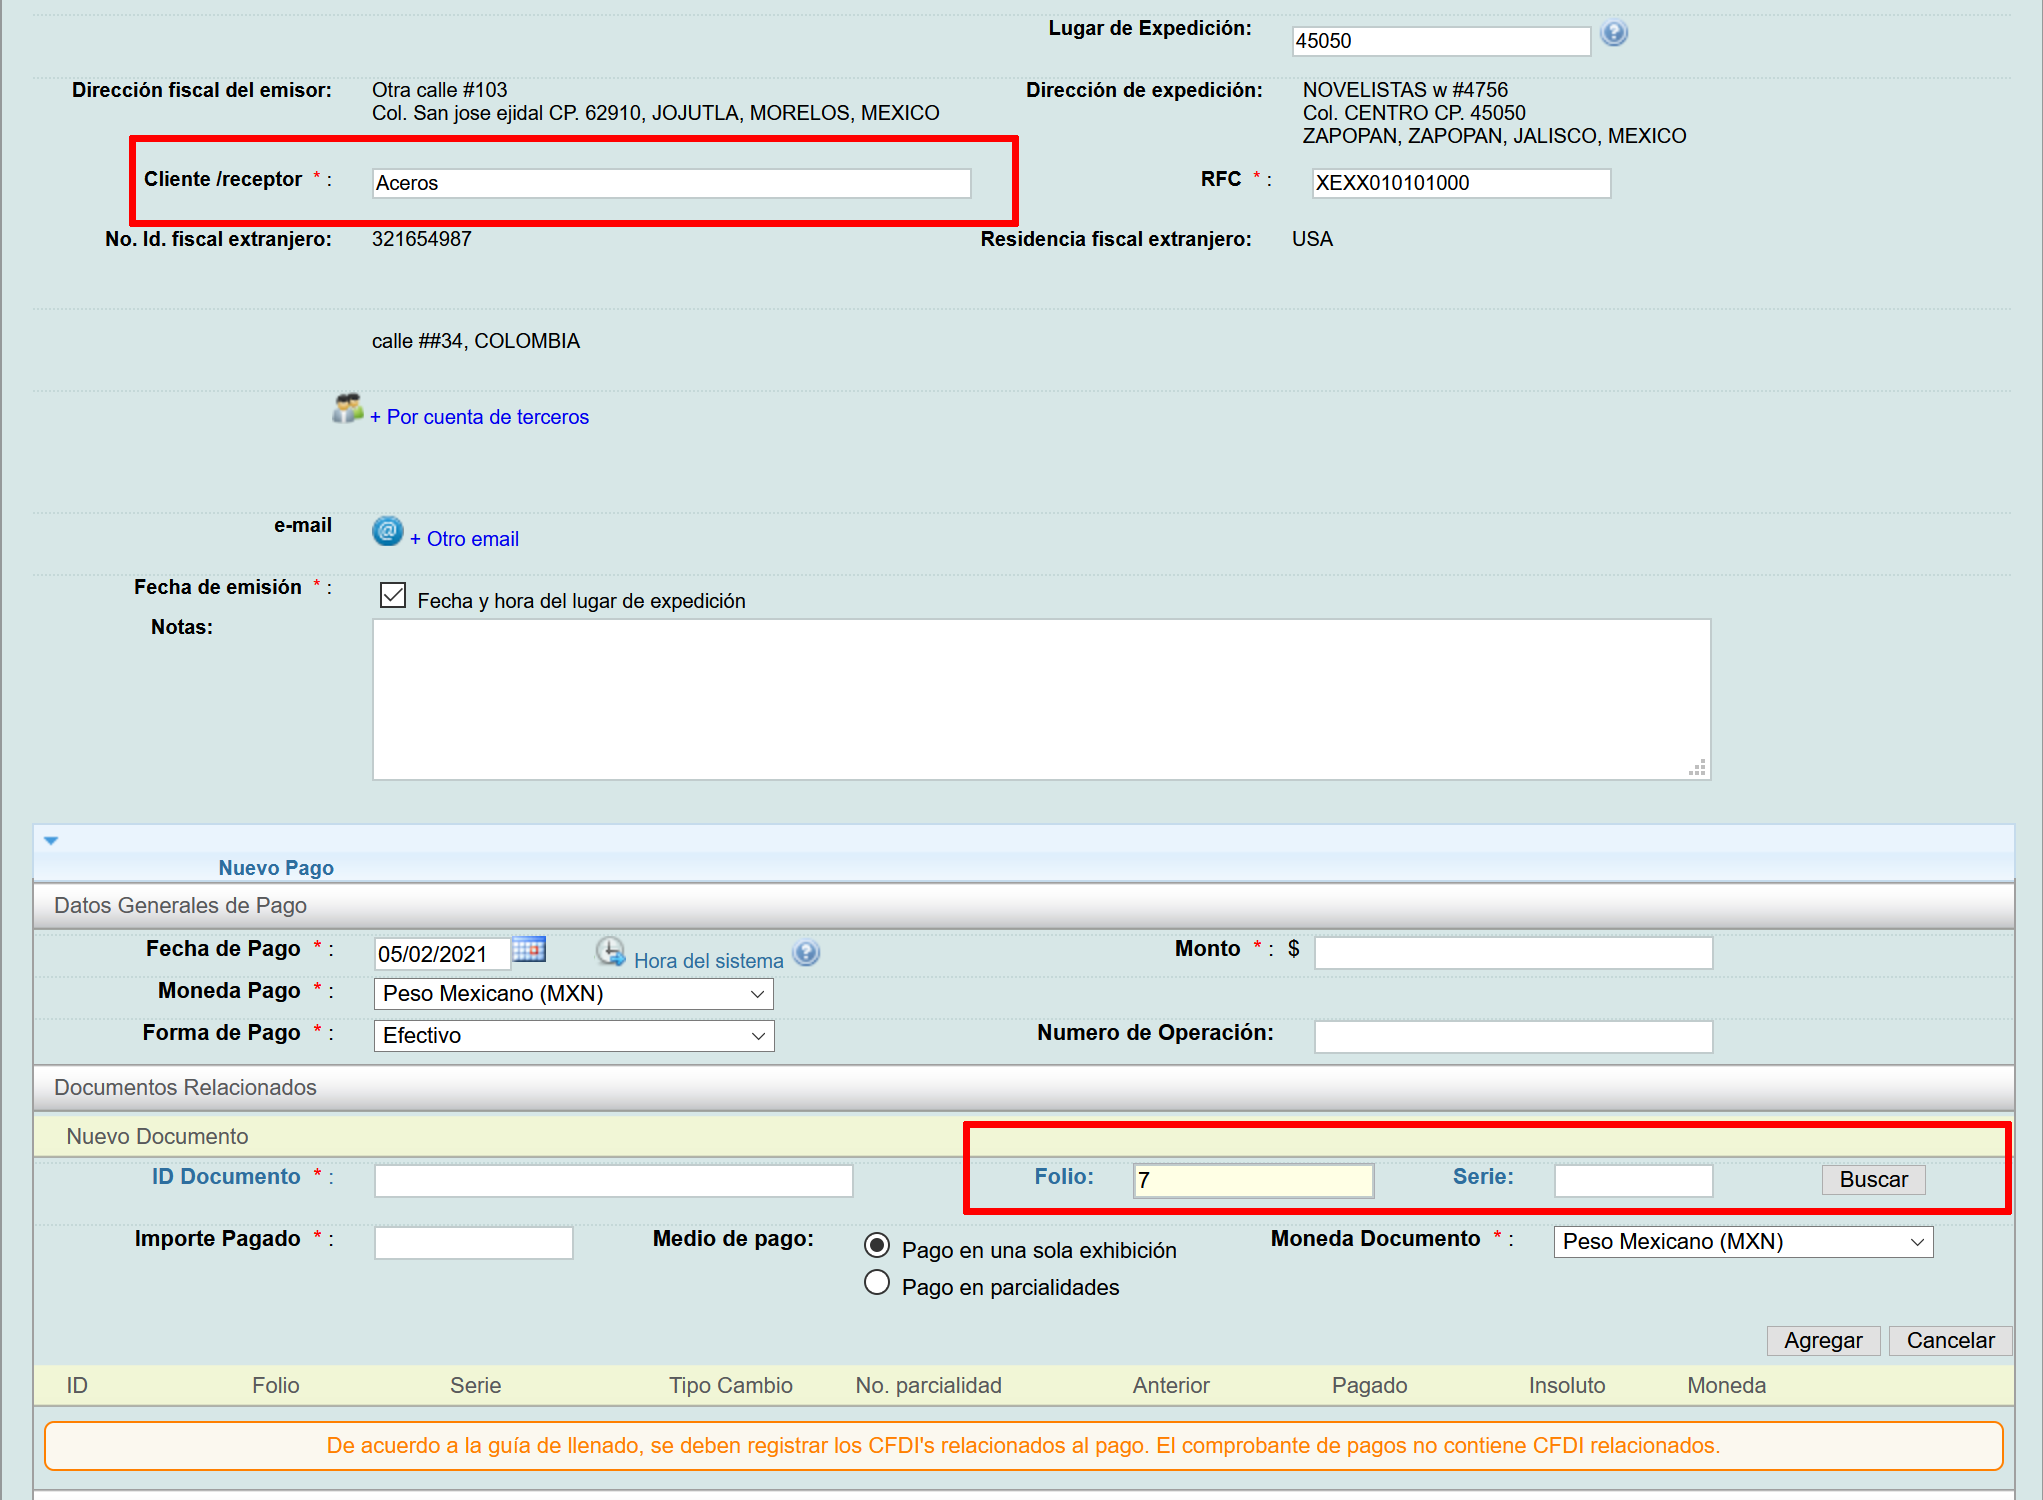The image size is (2043, 1500).
Task: Open the Moneda Pago dropdown
Action: [573, 994]
